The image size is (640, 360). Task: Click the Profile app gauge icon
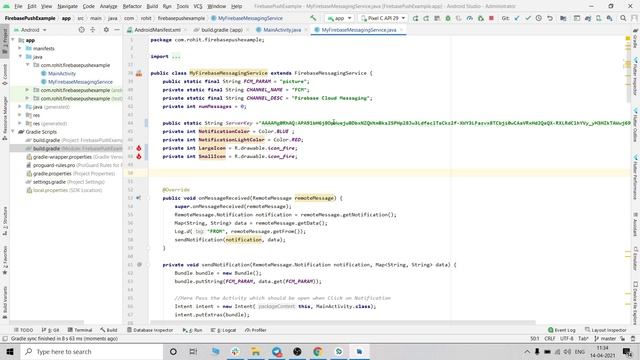(x=470, y=18)
